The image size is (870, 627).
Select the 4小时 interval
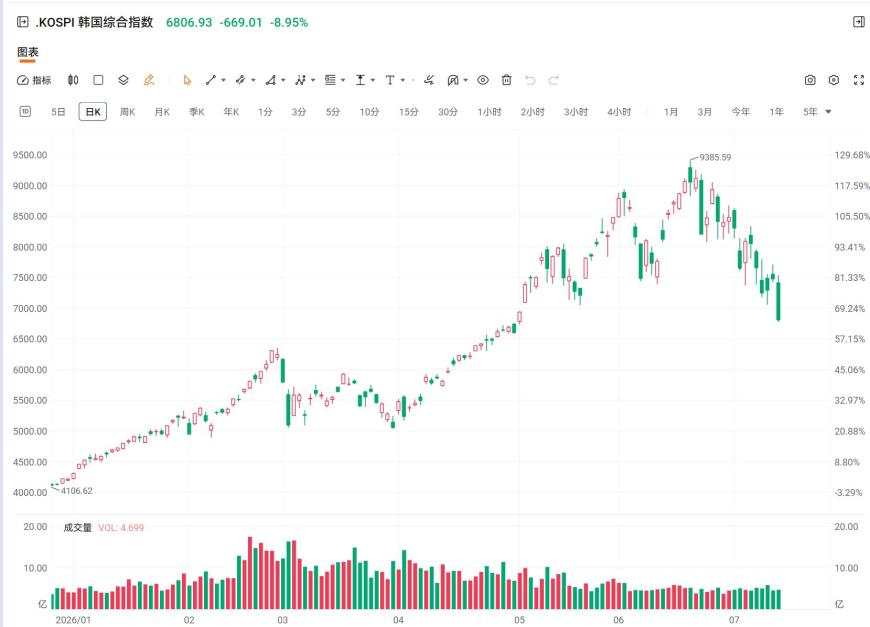tap(619, 112)
